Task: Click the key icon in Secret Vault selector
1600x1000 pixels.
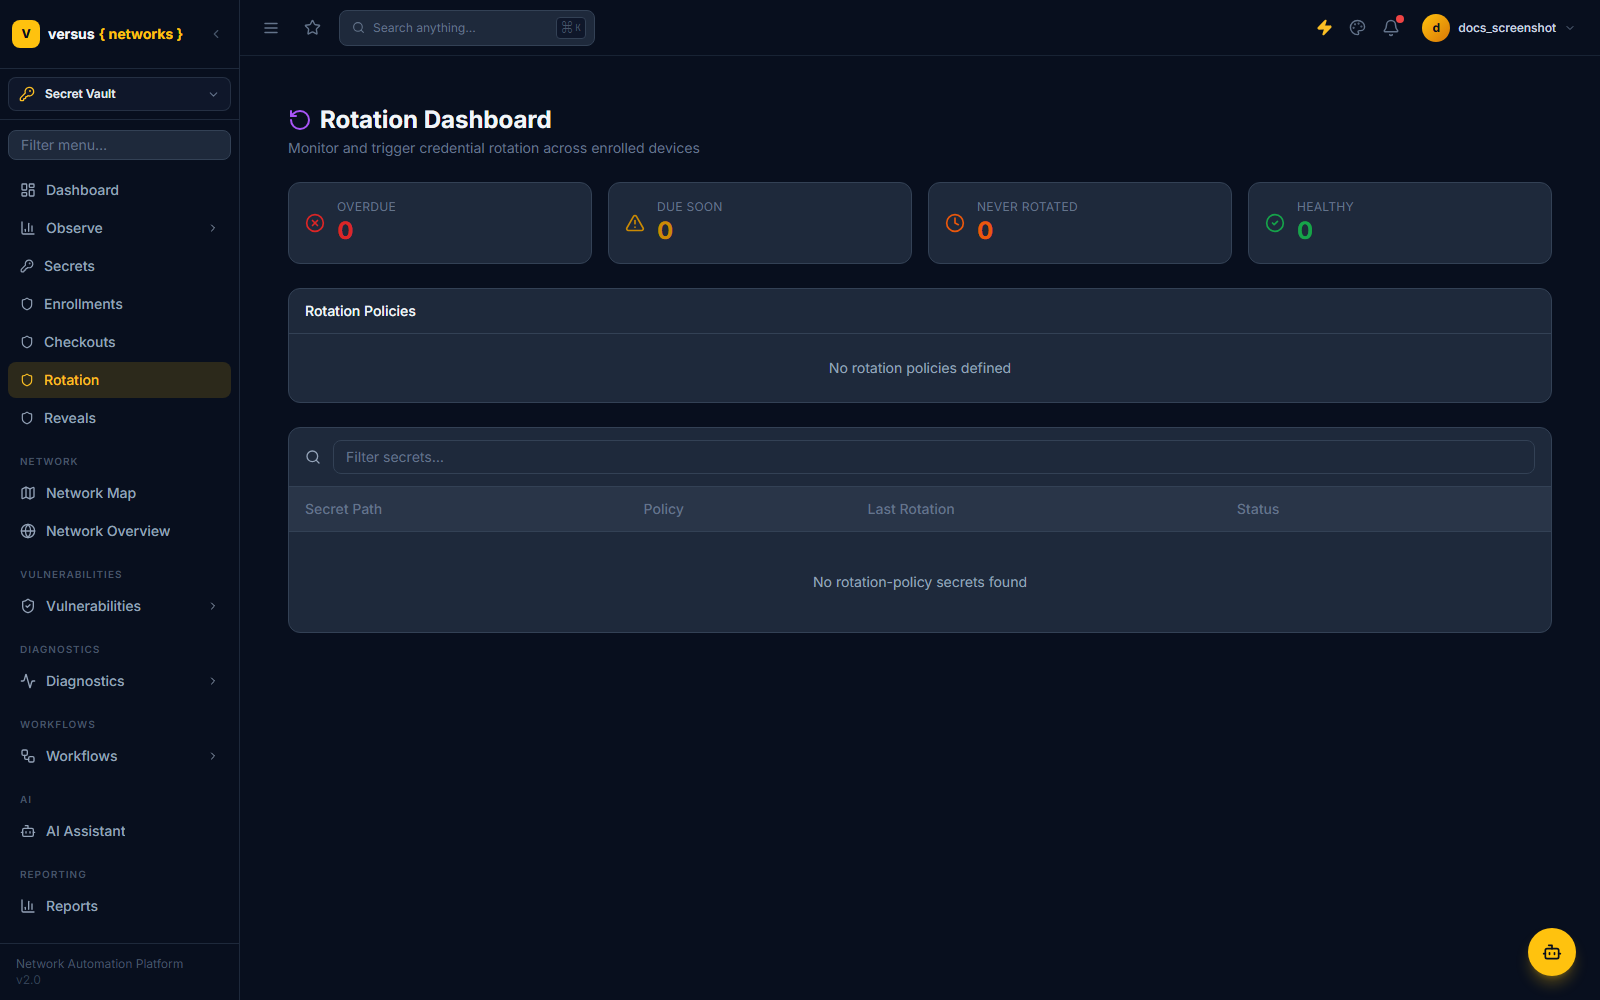Action: pyautogui.click(x=27, y=94)
